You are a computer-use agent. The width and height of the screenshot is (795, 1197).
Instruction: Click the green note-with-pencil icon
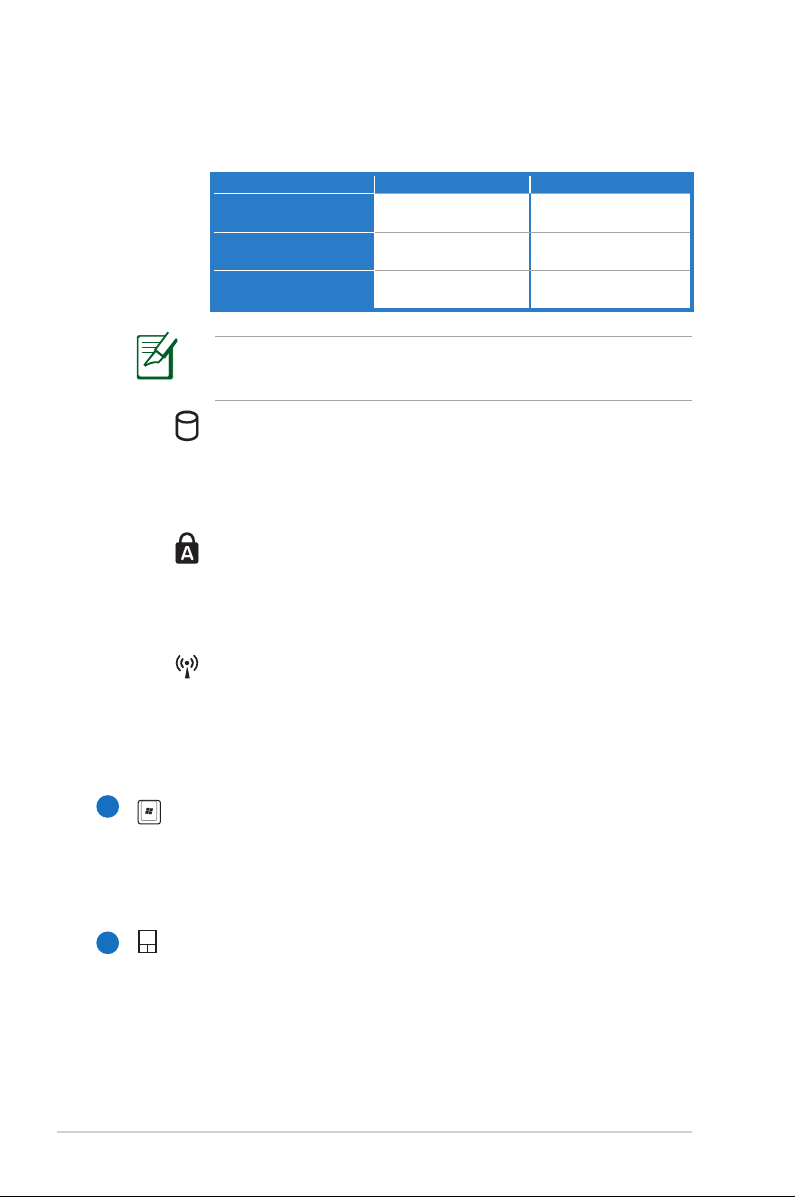157,356
